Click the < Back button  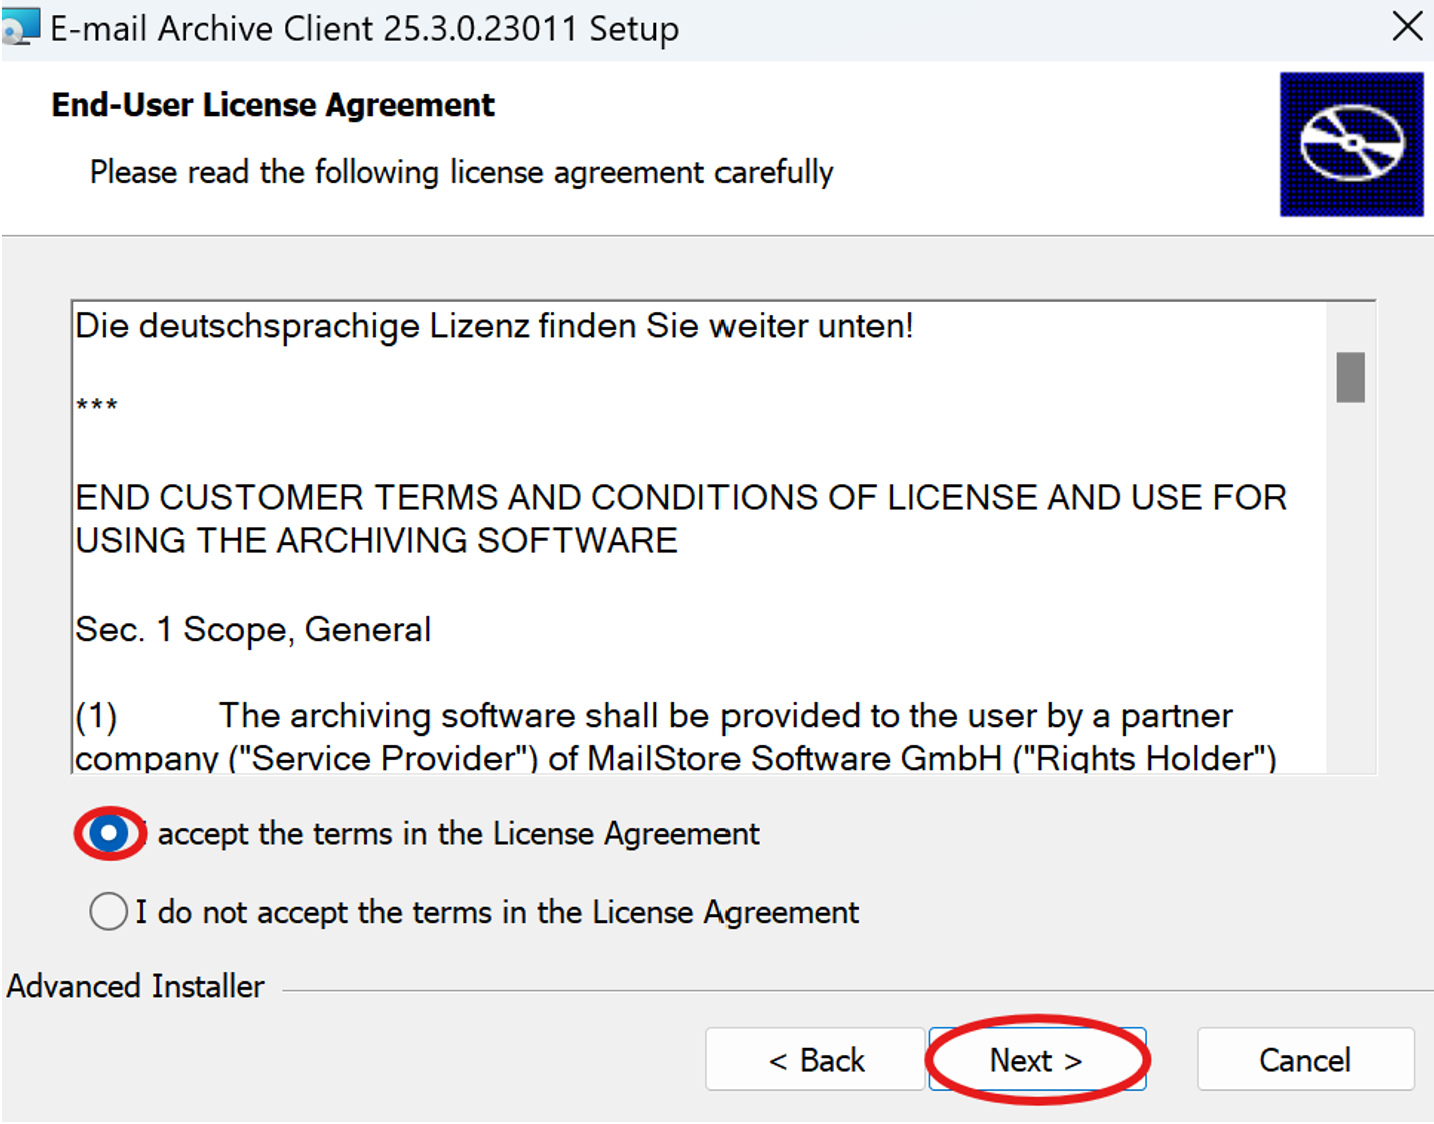815,1060
